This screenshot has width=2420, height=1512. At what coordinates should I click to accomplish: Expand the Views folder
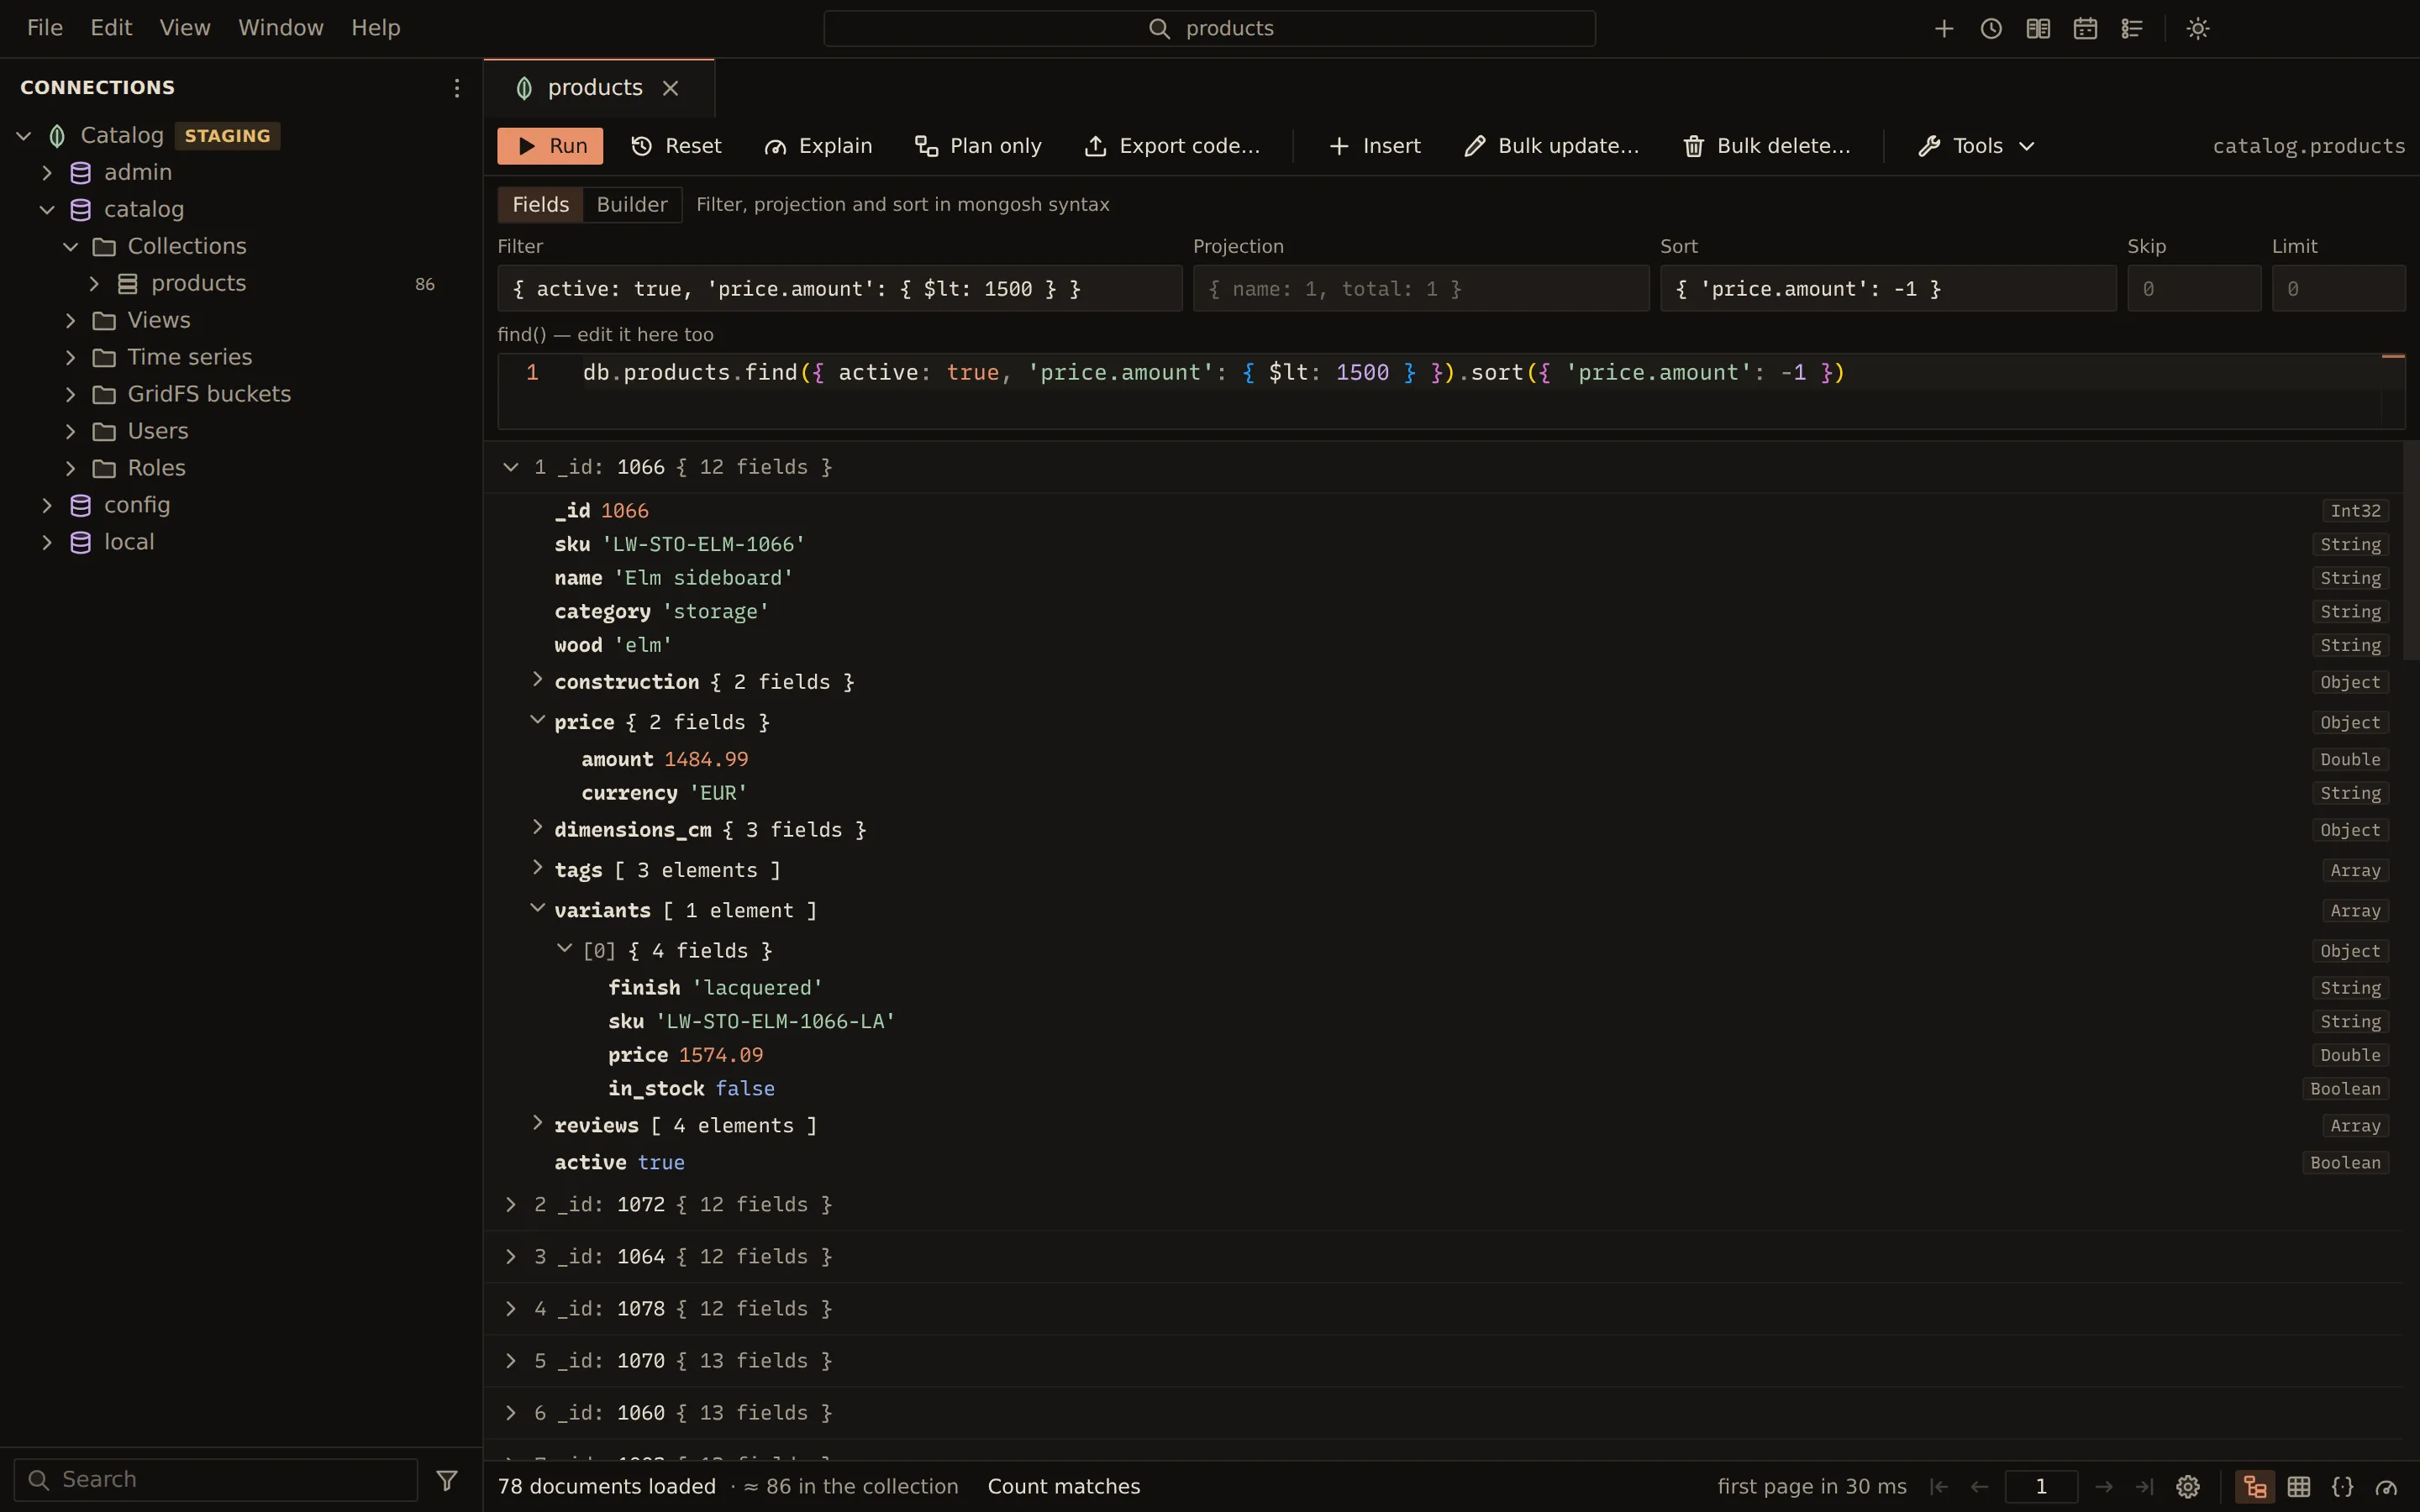coord(71,321)
